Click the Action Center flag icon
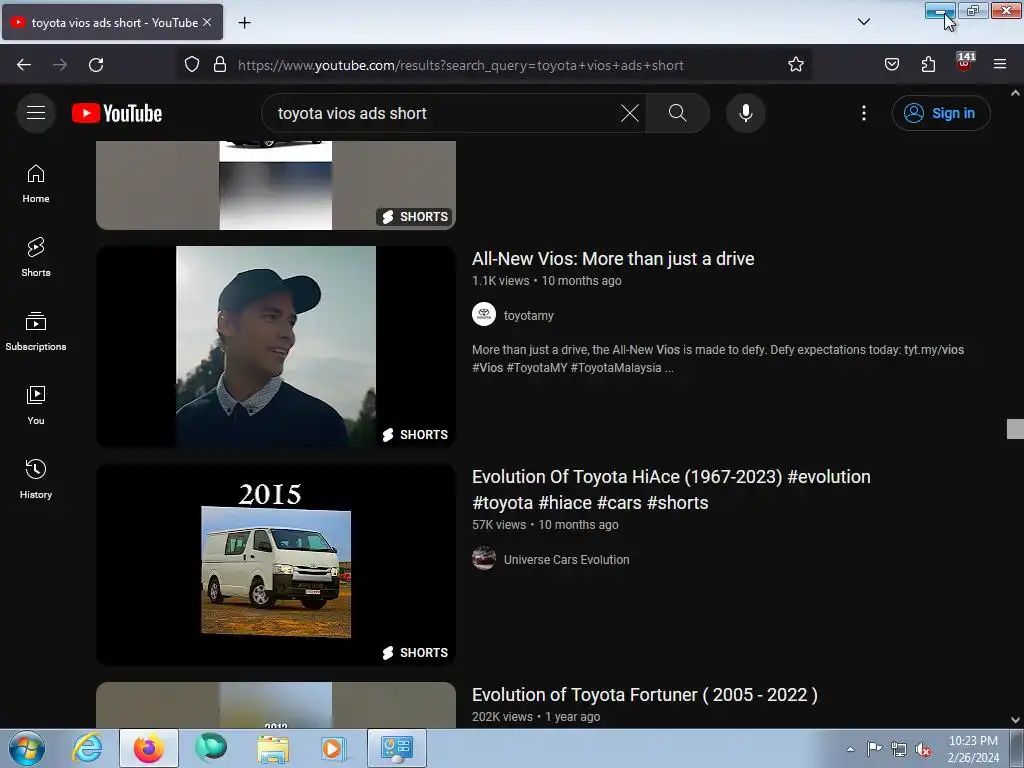 click(x=874, y=748)
